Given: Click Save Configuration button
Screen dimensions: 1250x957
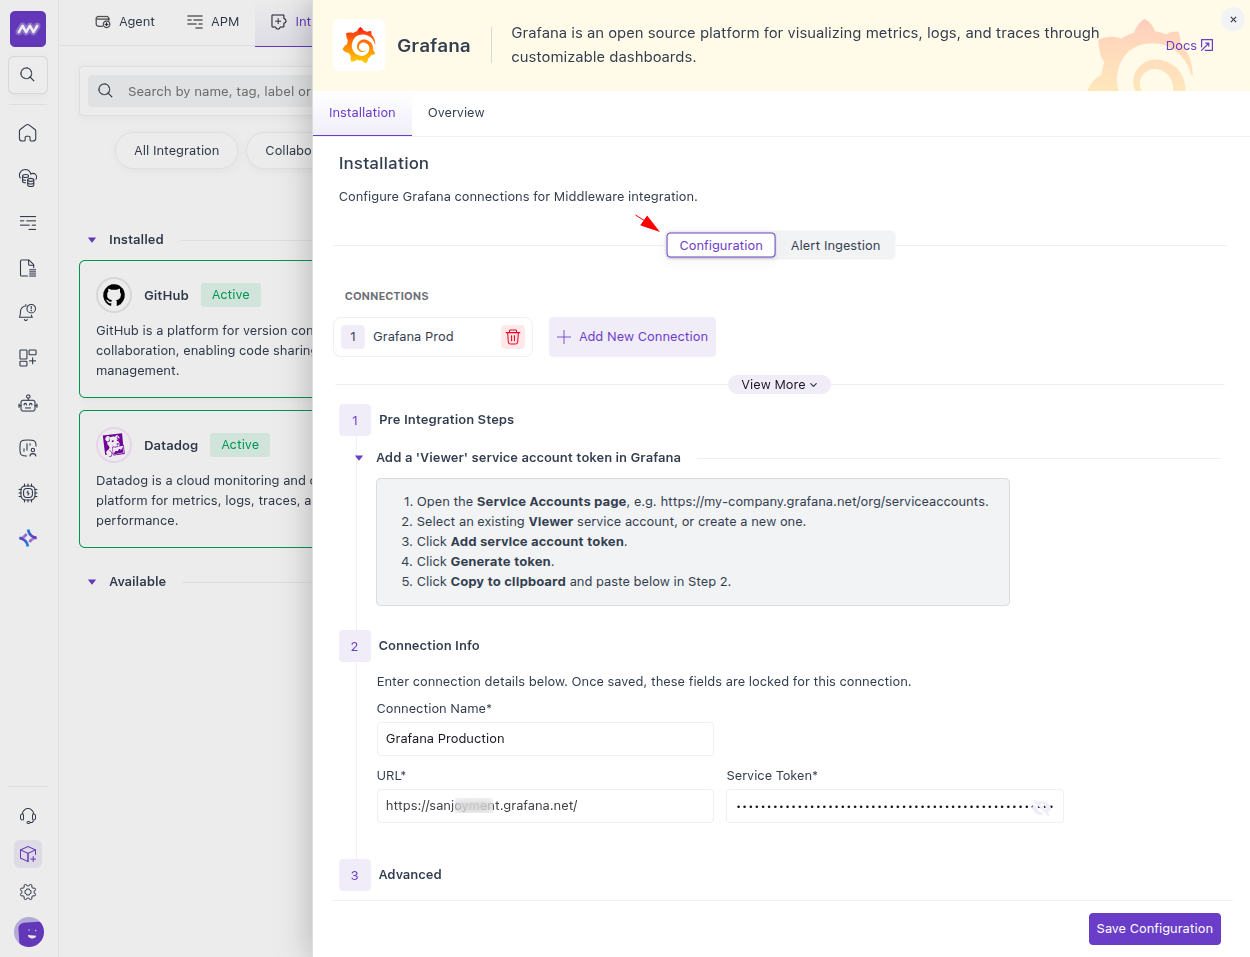Looking at the screenshot, I should pos(1154,929).
